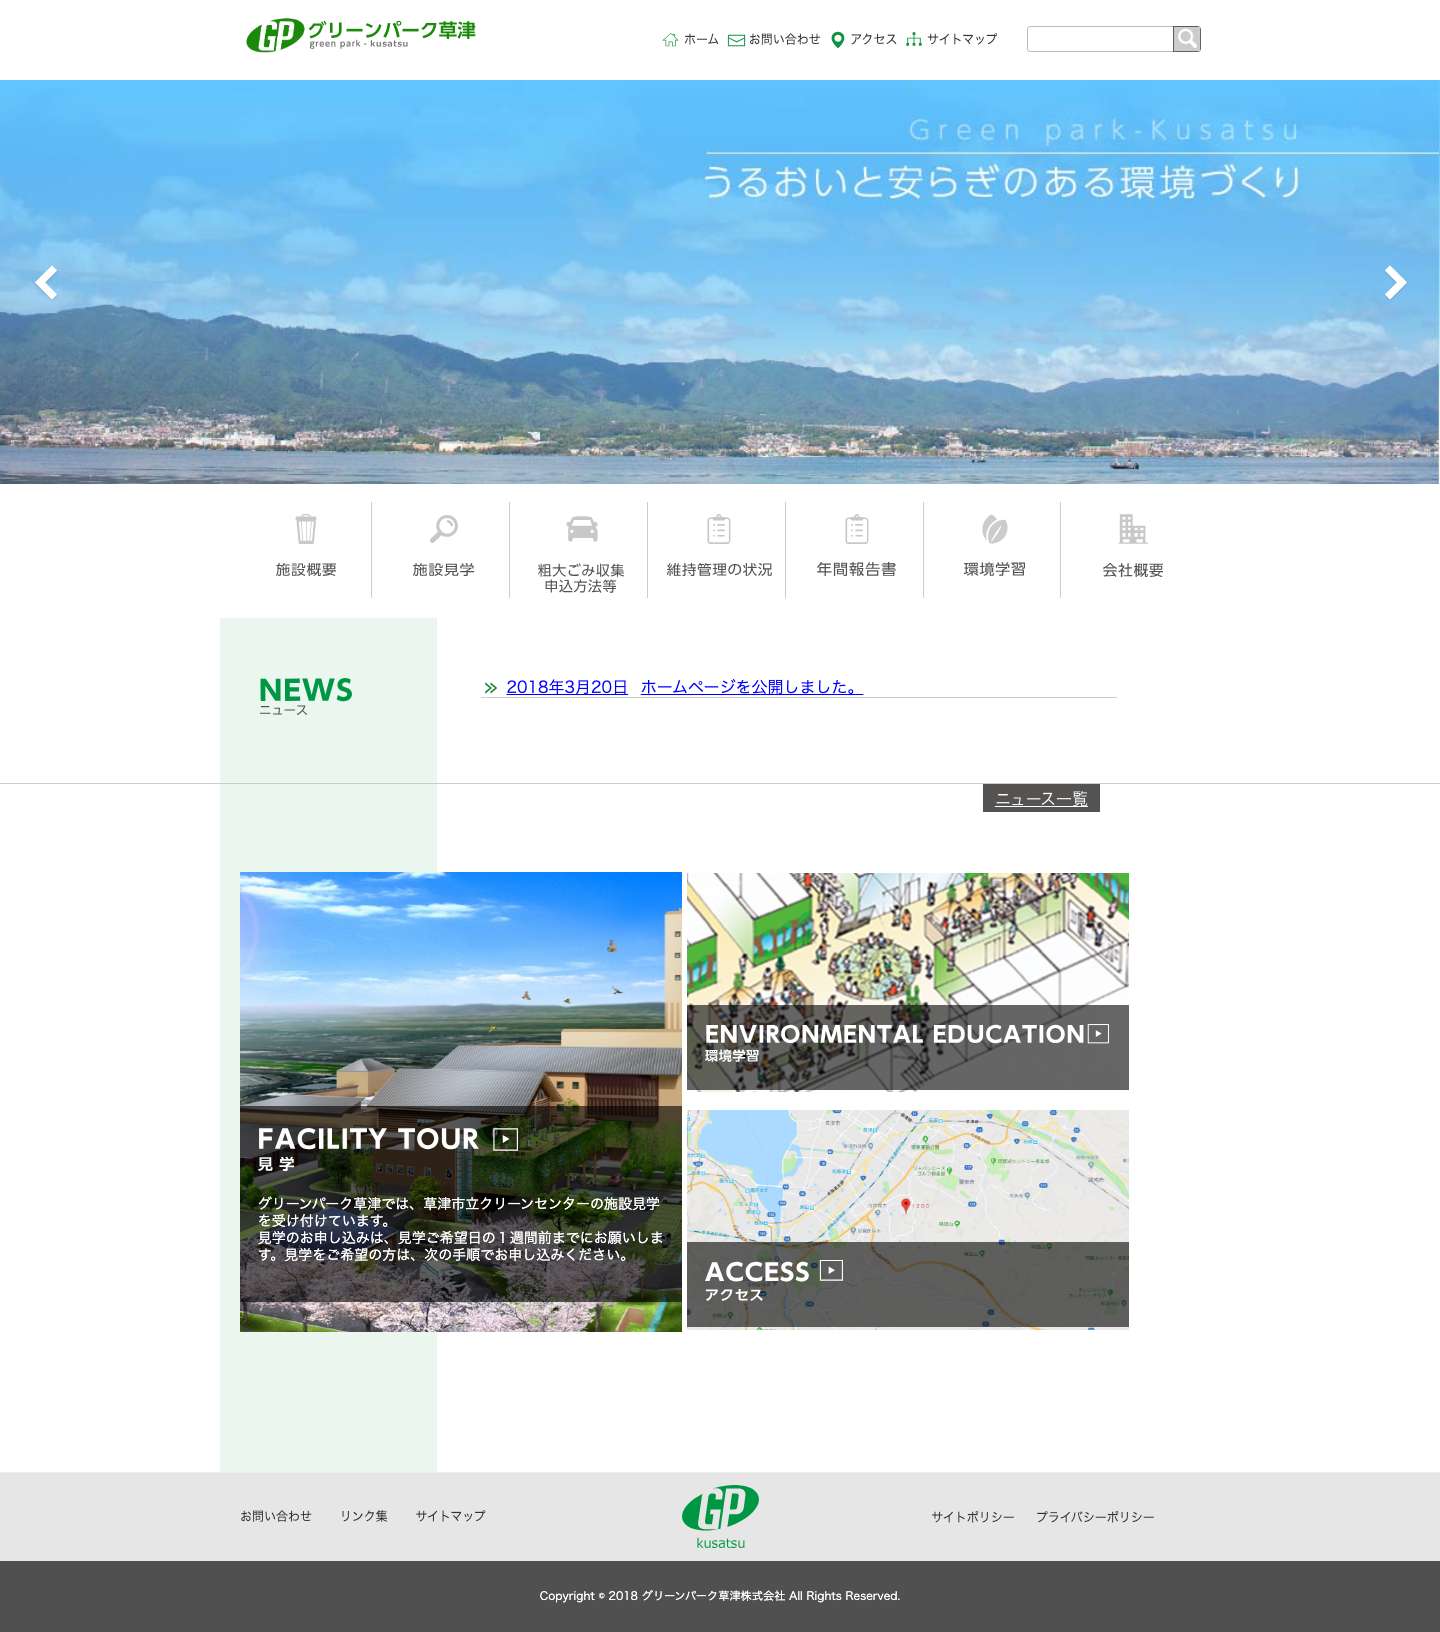Open the ホームページを公開しました news headline
The width and height of the screenshot is (1440, 1632).
[750, 687]
